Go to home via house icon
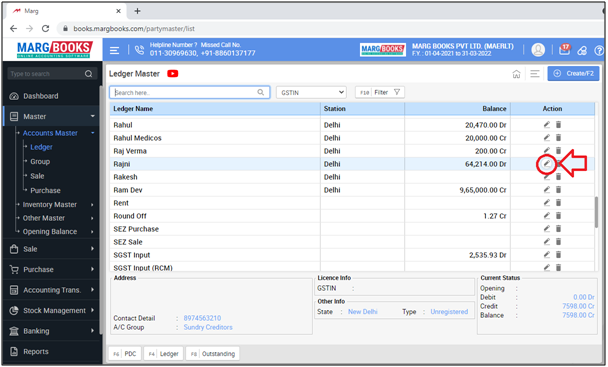Image resolution: width=608 pixels, height=367 pixels. 516,74
